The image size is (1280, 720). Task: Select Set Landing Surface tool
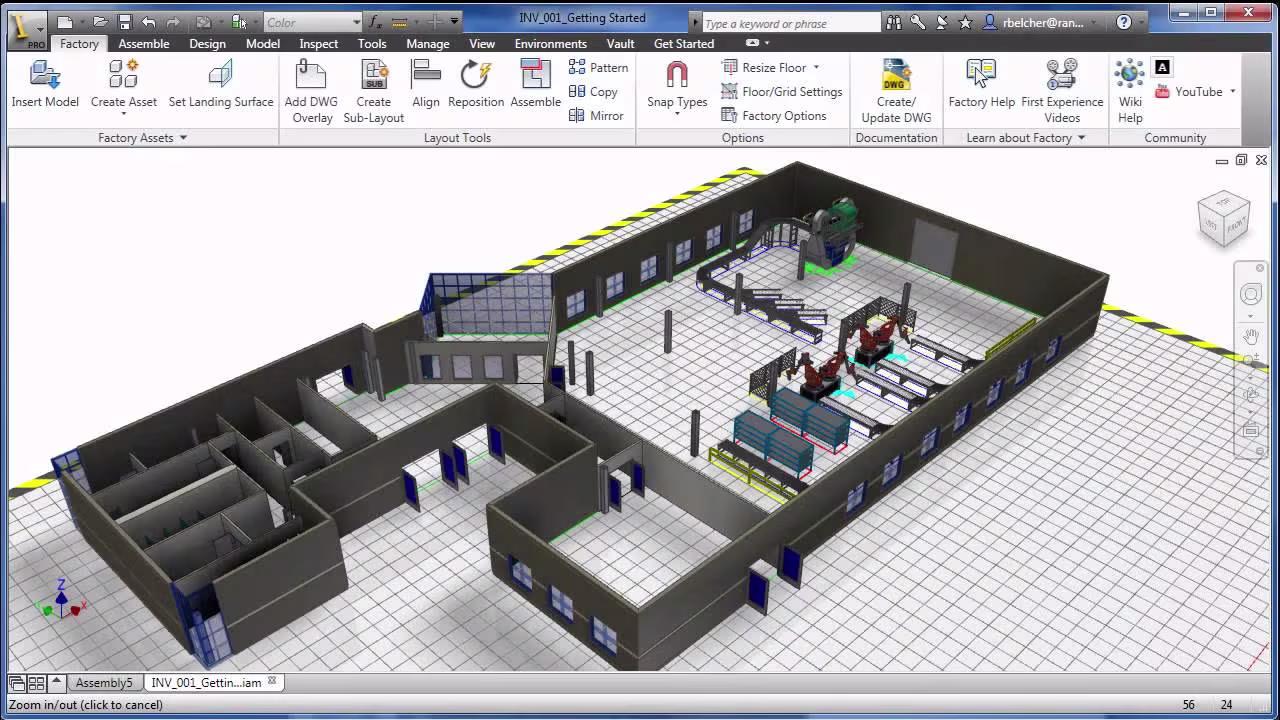[220, 84]
